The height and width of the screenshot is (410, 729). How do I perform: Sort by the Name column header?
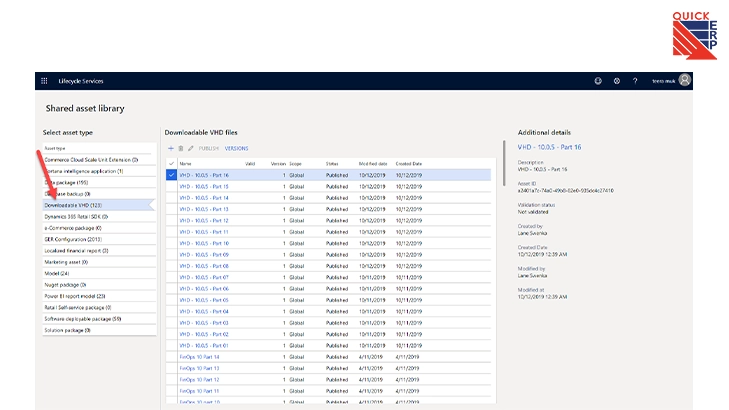pos(186,164)
